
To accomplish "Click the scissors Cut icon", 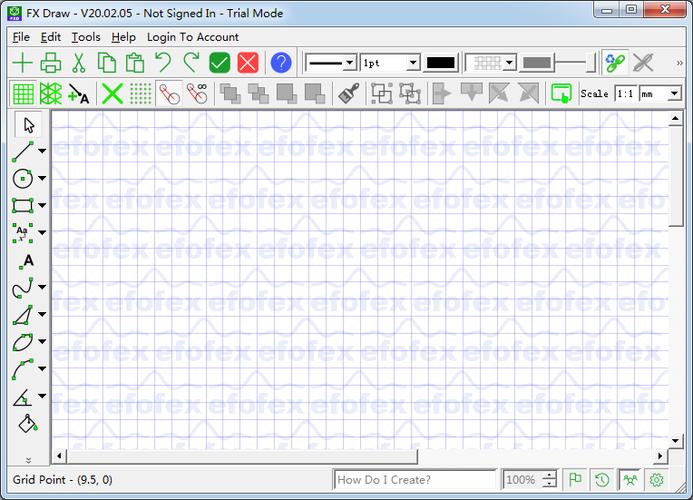I will 79,63.
